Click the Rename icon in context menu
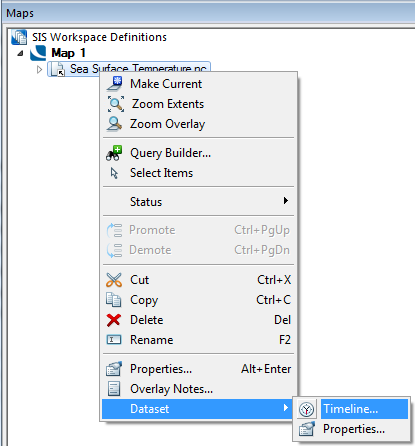Image resolution: width=415 pixels, height=446 pixels. coord(114,340)
